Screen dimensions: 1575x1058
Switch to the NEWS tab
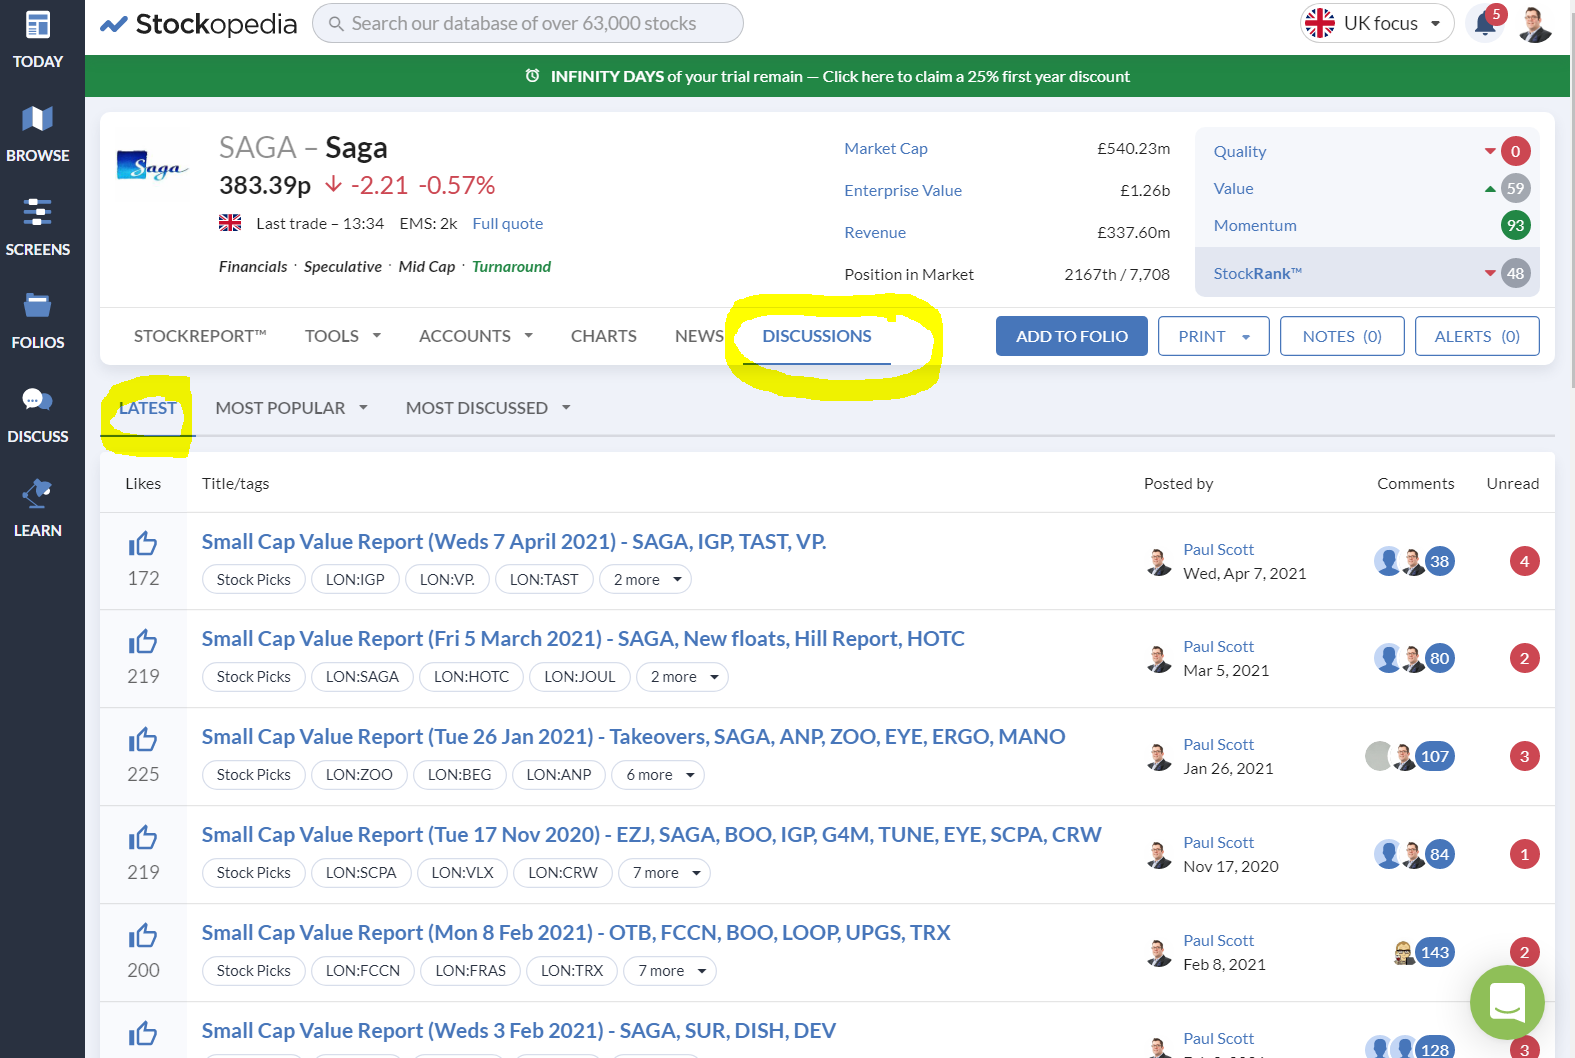tap(699, 336)
